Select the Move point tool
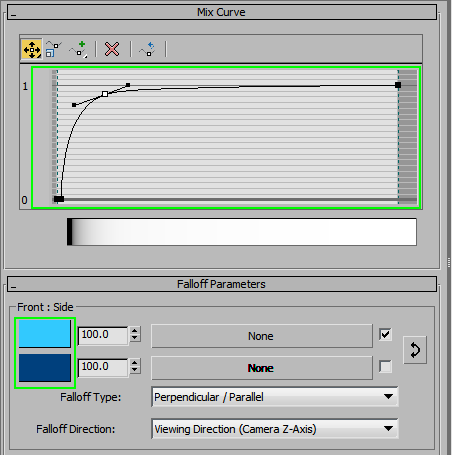The image size is (452, 455). pos(32,49)
